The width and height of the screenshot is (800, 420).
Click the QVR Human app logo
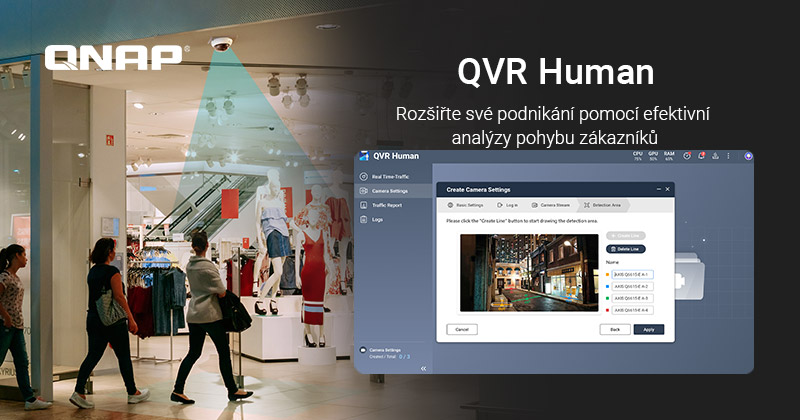coord(365,156)
